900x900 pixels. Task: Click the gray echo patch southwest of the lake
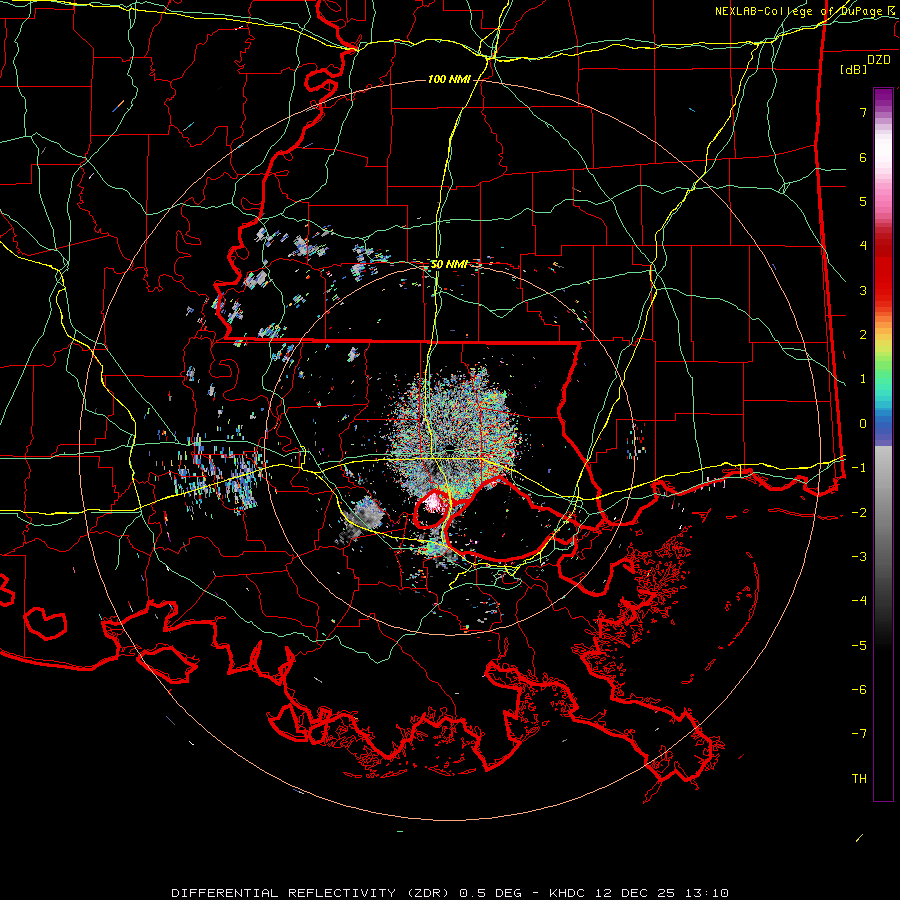[x=365, y=517]
